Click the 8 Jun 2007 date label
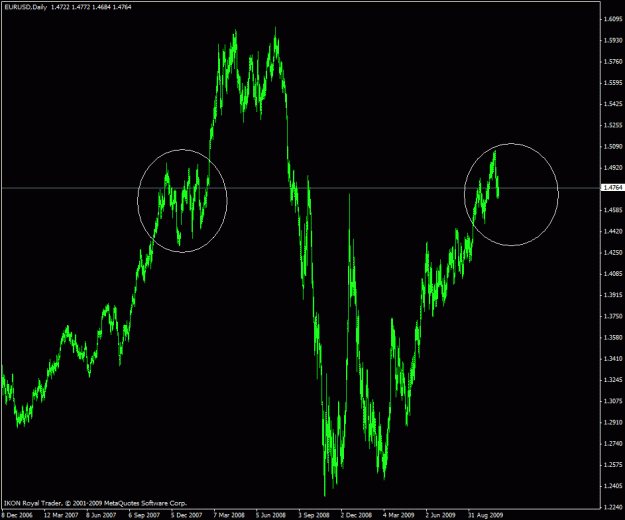625x520 pixels. (x=101, y=515)
